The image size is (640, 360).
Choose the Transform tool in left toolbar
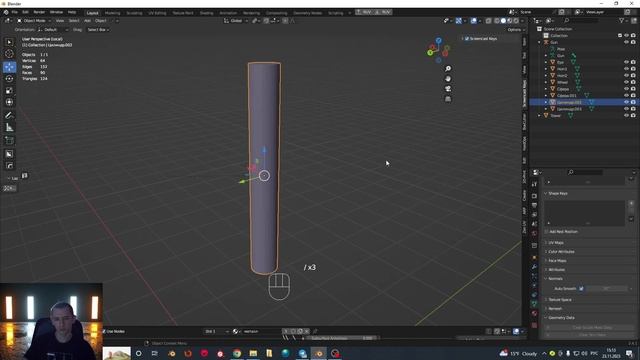[9, 102]
